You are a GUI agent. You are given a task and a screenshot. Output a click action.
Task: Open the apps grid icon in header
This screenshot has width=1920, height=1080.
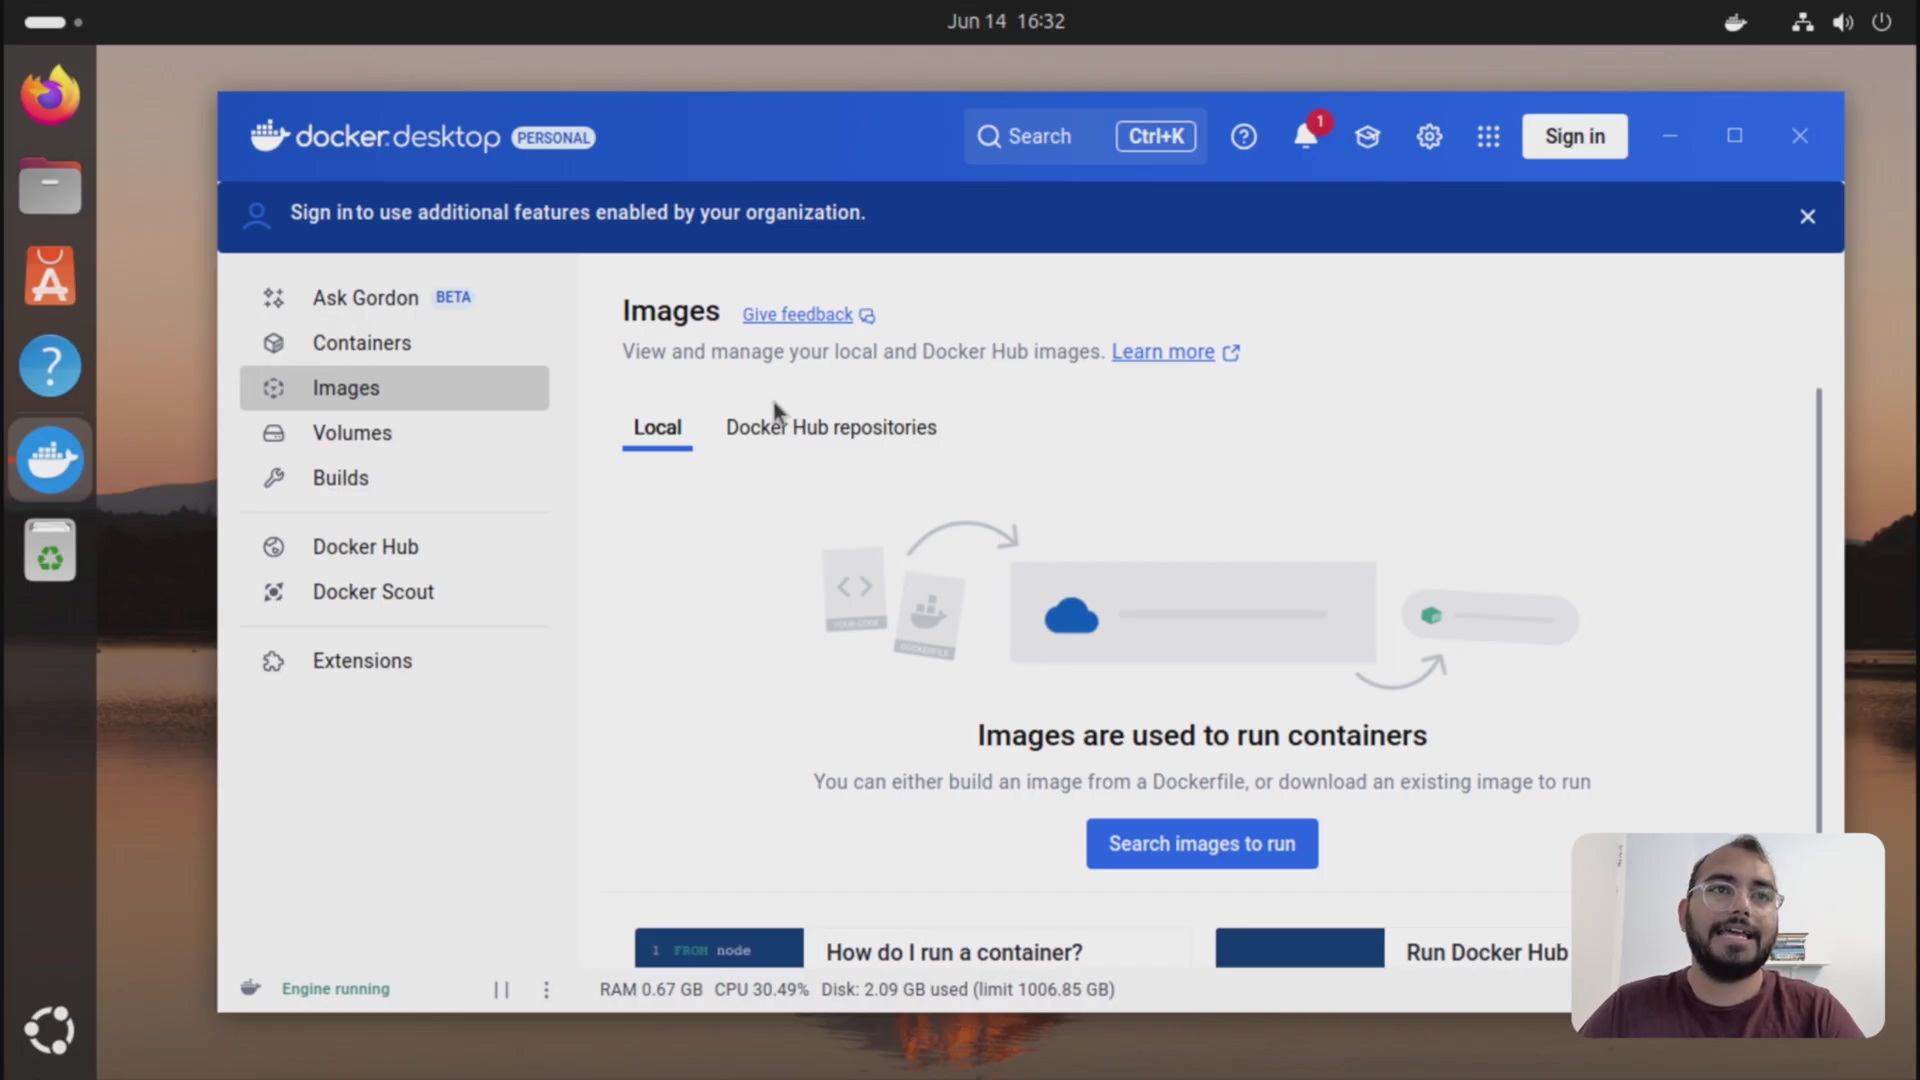[x=1488, y=136]
